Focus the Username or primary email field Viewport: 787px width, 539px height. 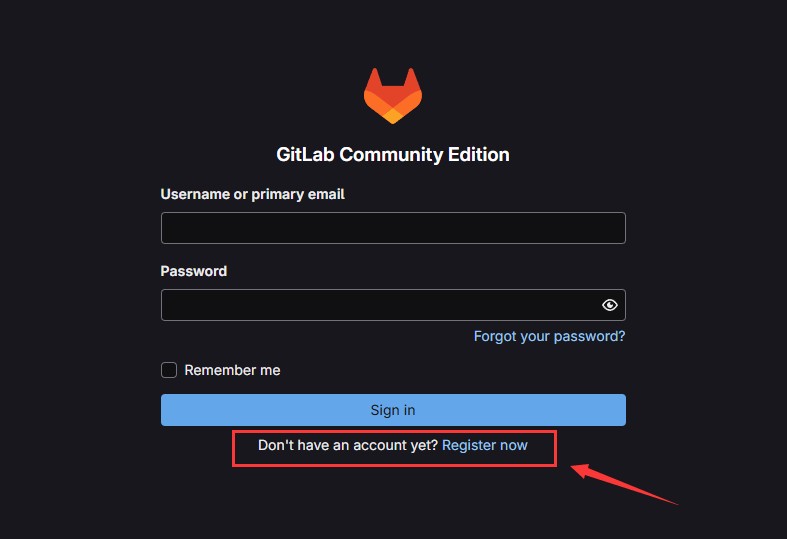393,228
